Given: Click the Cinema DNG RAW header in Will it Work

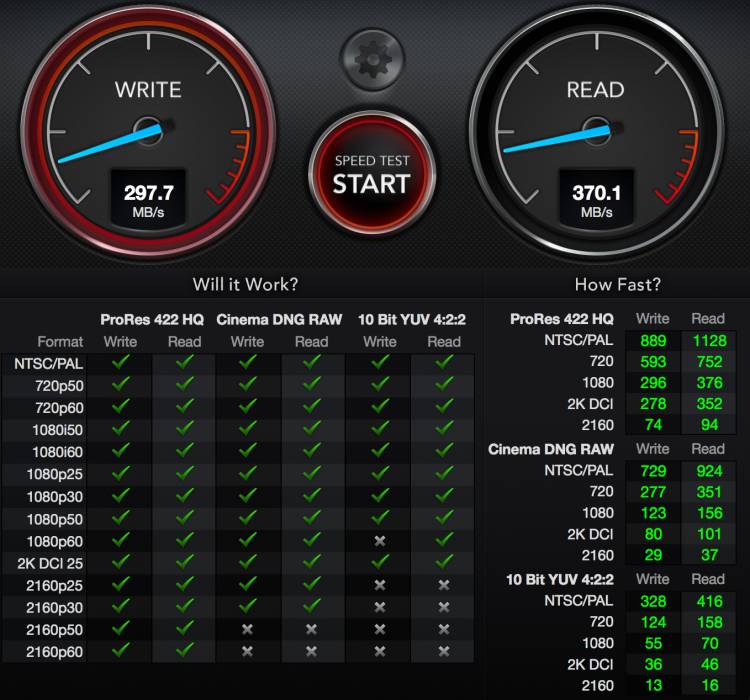Looking at the screenshot, I should [279, 319].
